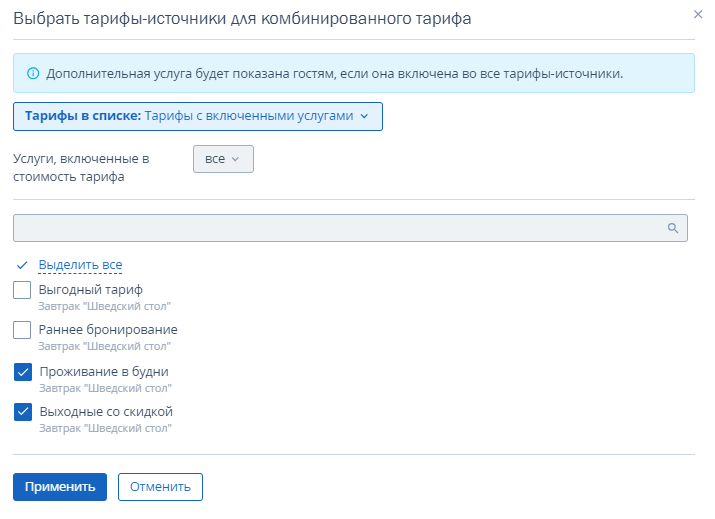This screenshot has height=519, width=715.
Task: Click the notice text about Дополнительная услуга
Action: click(x=334, y=74)
